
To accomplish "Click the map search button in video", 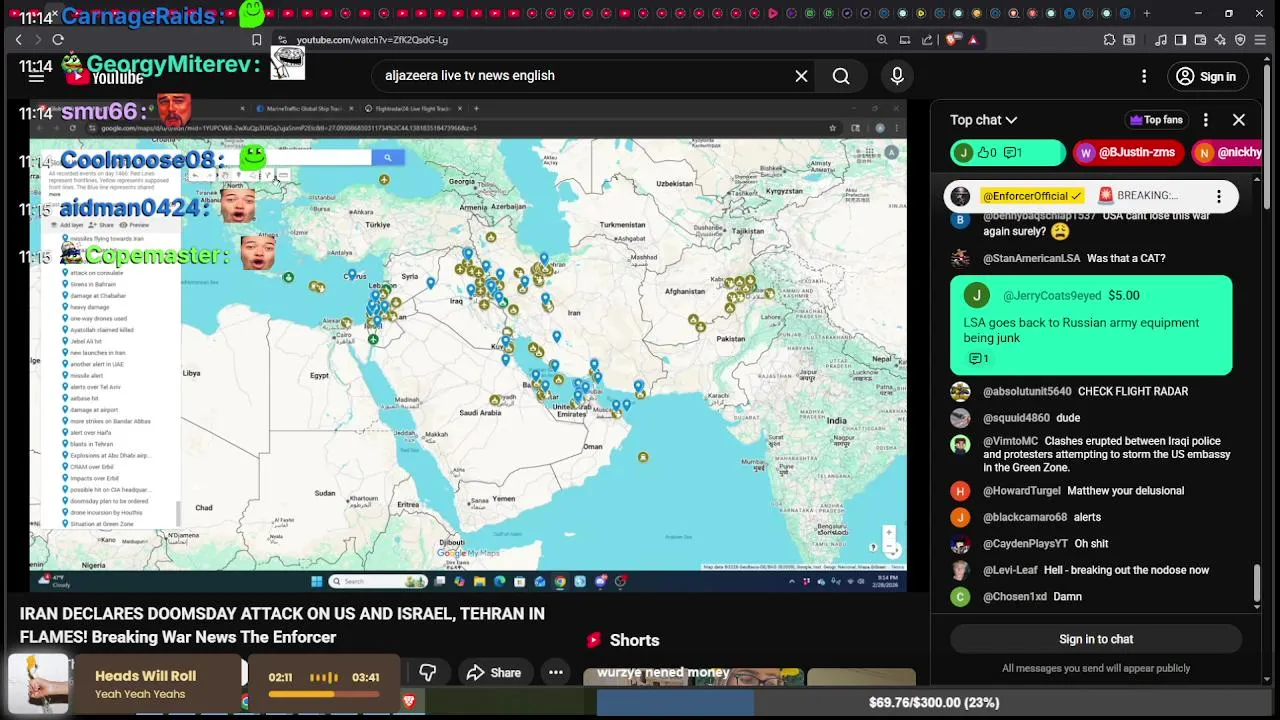I will coord(388,157).
